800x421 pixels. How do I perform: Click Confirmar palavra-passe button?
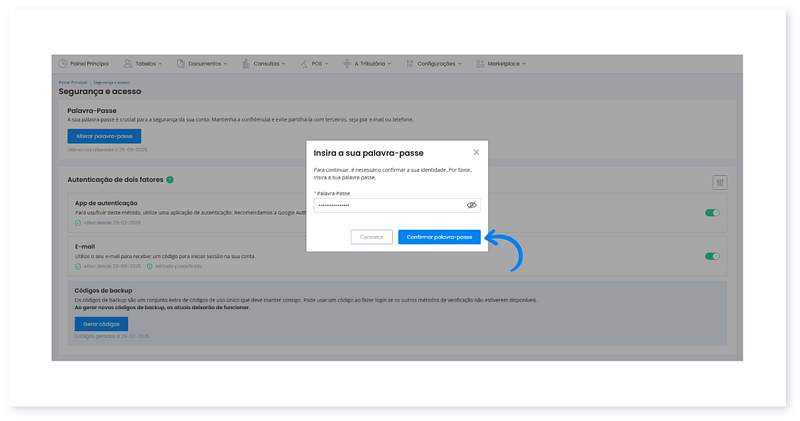click(x=439, y=237)
